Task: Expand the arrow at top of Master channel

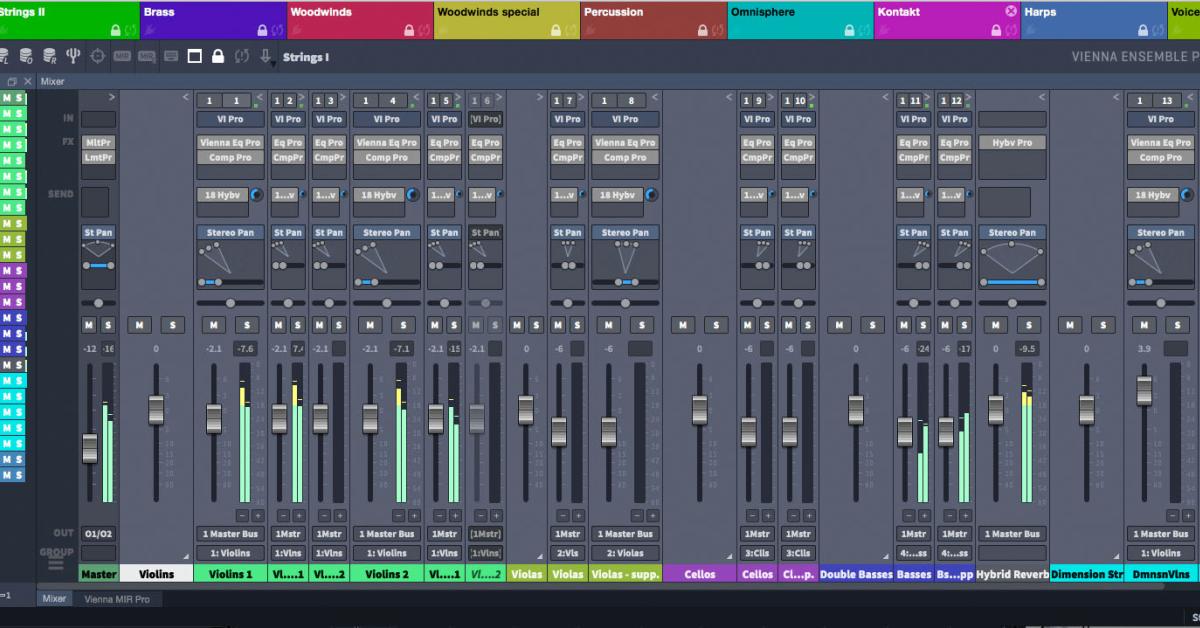Action: (x=112, y=98)
